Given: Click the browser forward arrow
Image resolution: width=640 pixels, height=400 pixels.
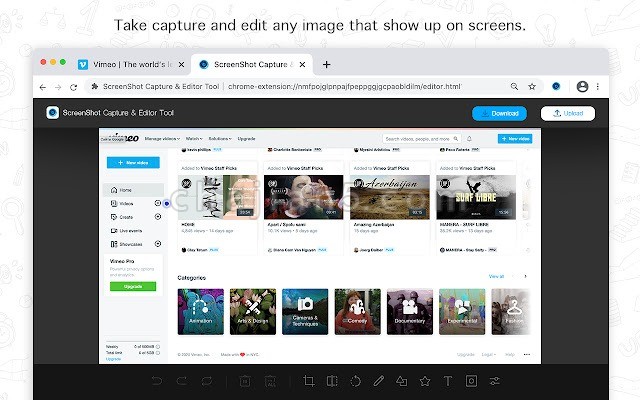Looking at the screenshot, I should point(58,87).
